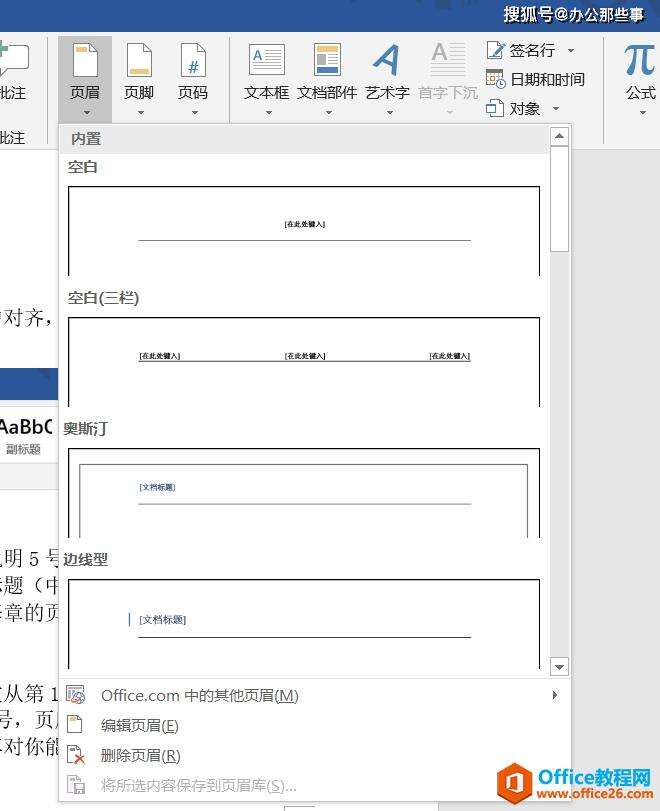The height and width of the screenshot is (811, 660).
Task: Choose Office.com 中的其他页眉(M) menu entry
Action: pyautogui.click(x=314, y=695)
